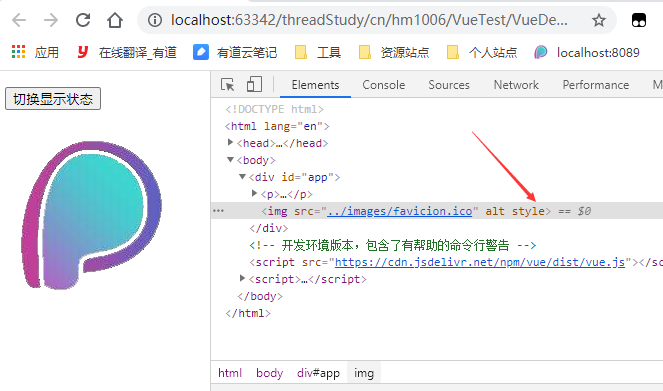Click the three-dot actions beside img row
Image resolution: width=663 pixels, height=391 pixels.
tap(218, 211)
